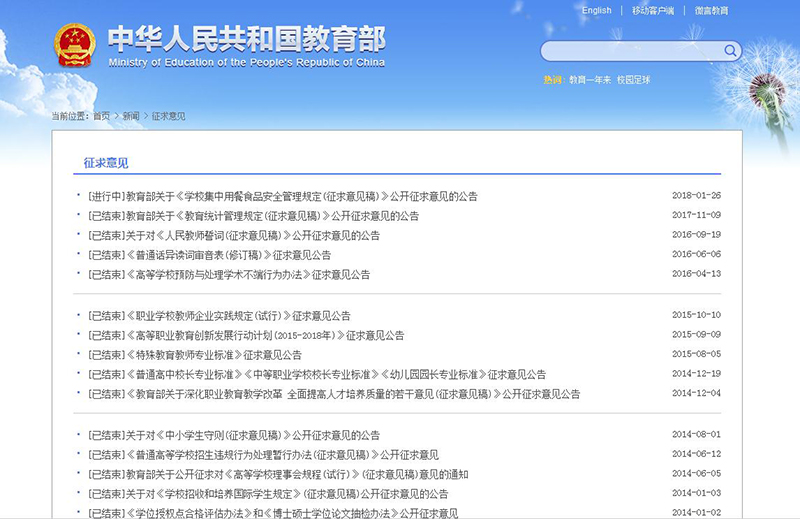Screen dimensions: 800x519
Task: Select hot keyword 教育一年来
Action: [x=589, y=79]
